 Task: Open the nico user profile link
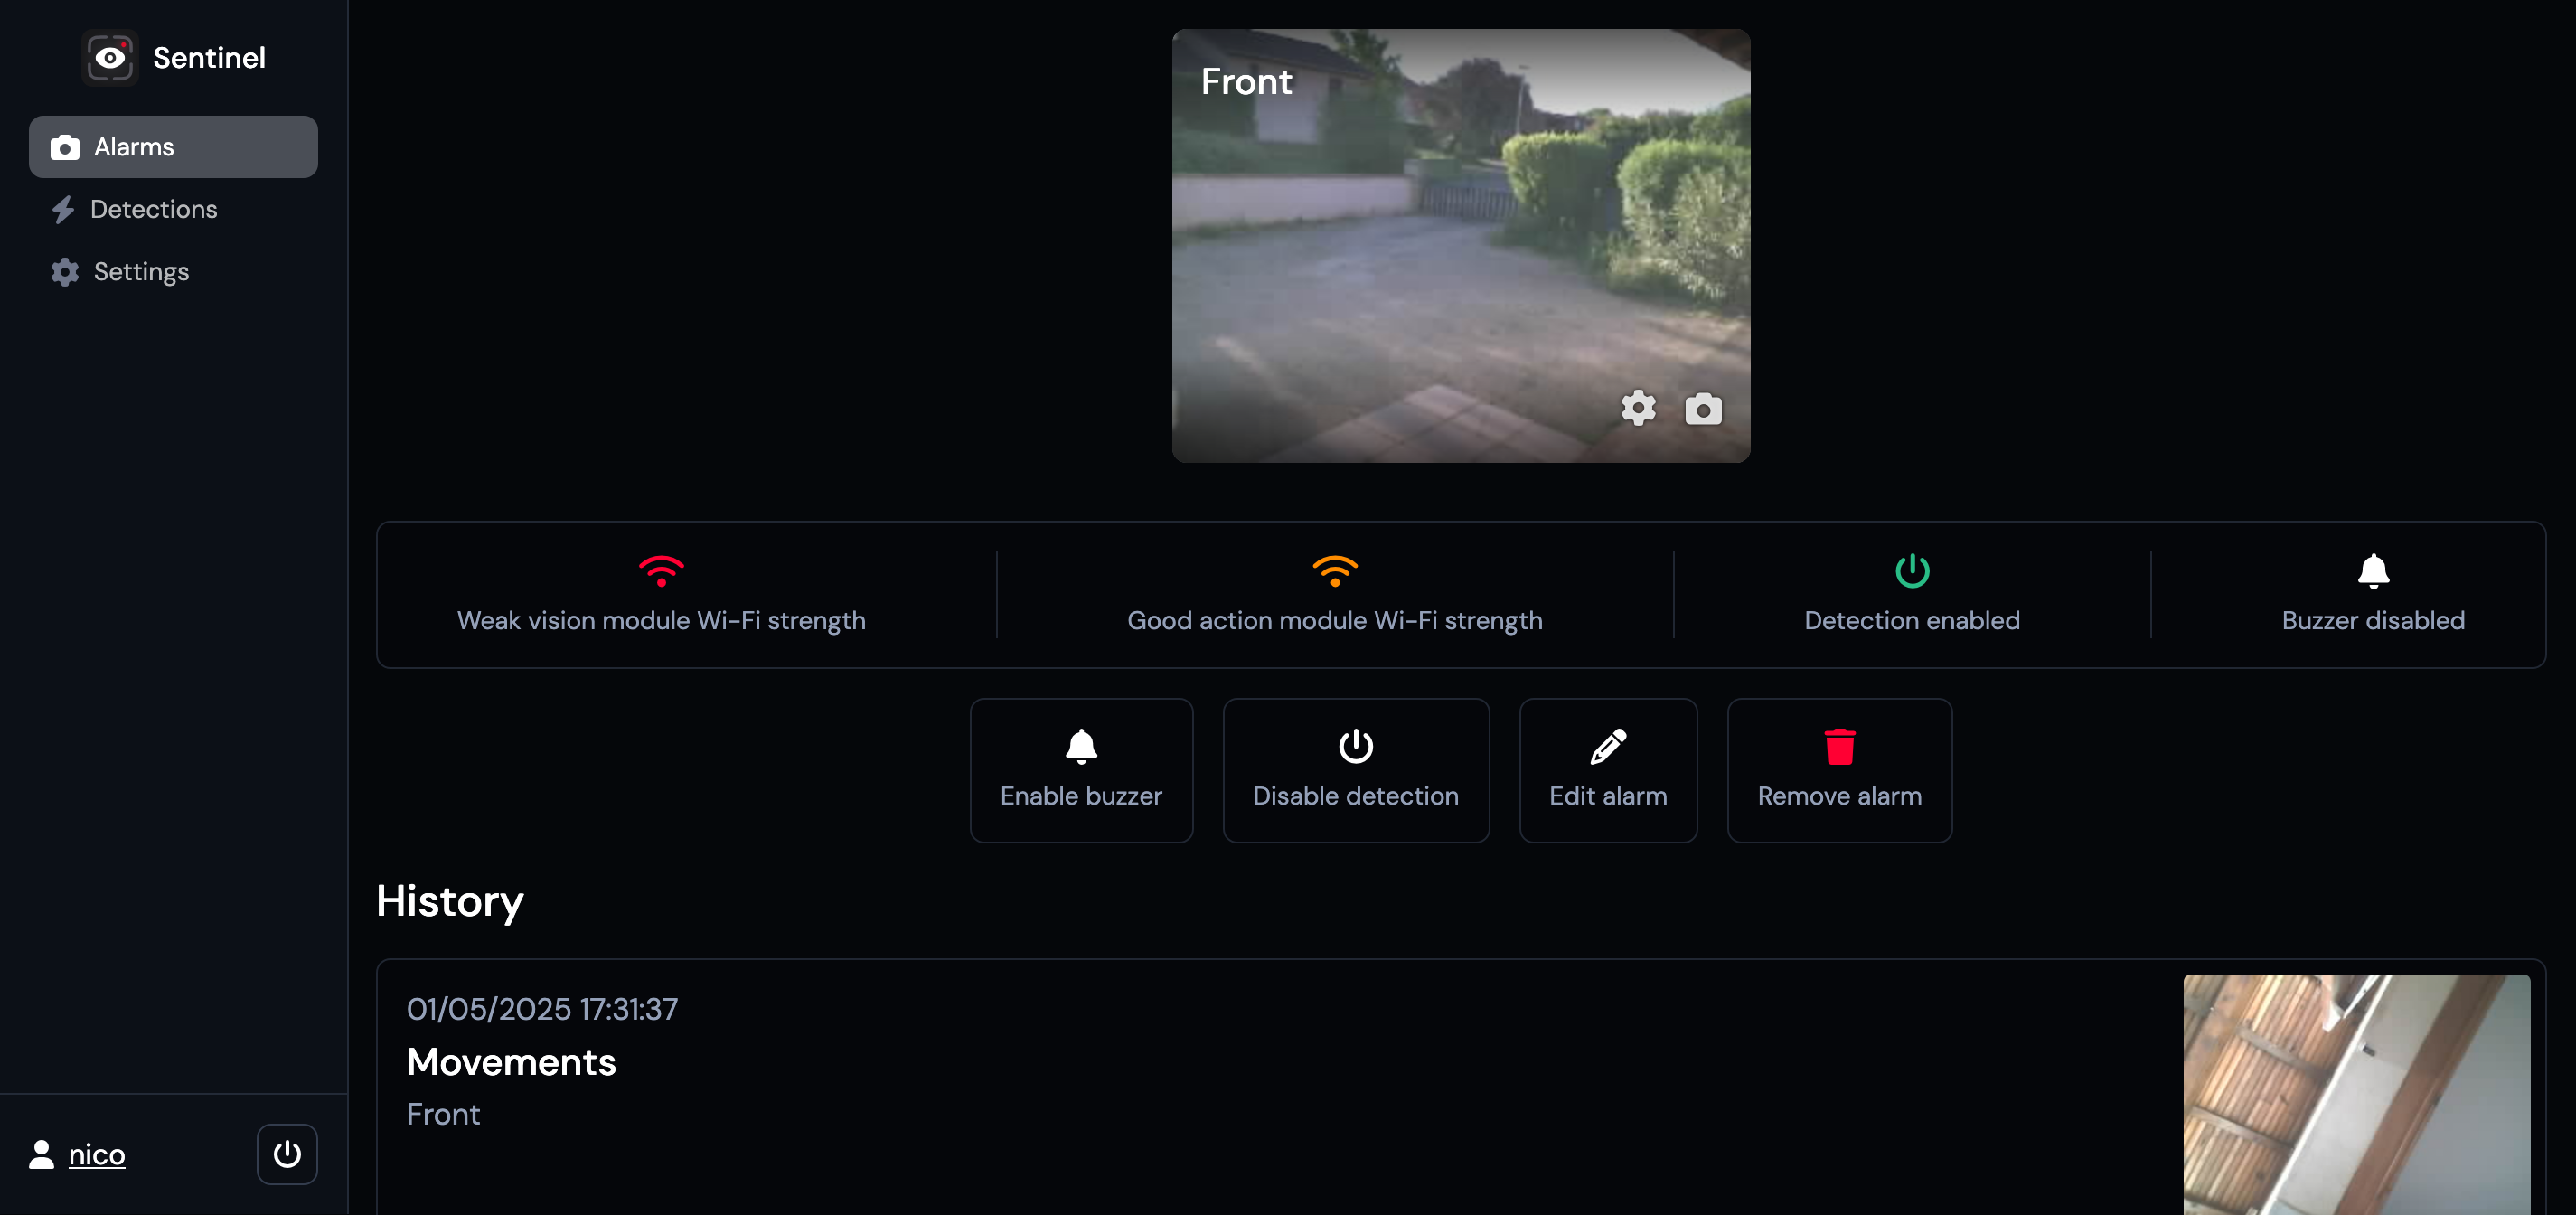97,1154
